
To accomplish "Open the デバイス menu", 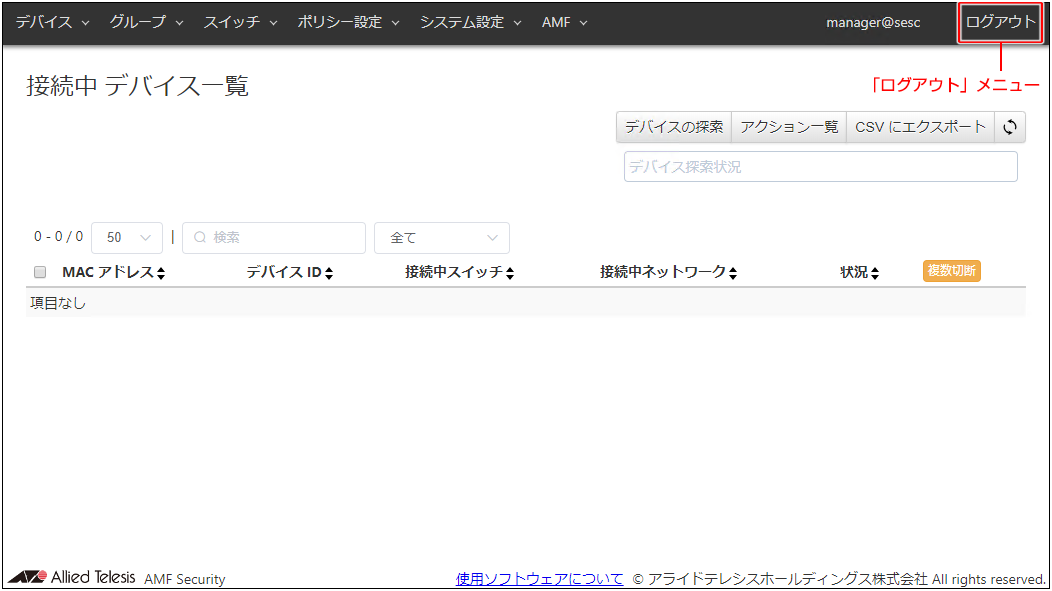I will [x=52, y=22].
